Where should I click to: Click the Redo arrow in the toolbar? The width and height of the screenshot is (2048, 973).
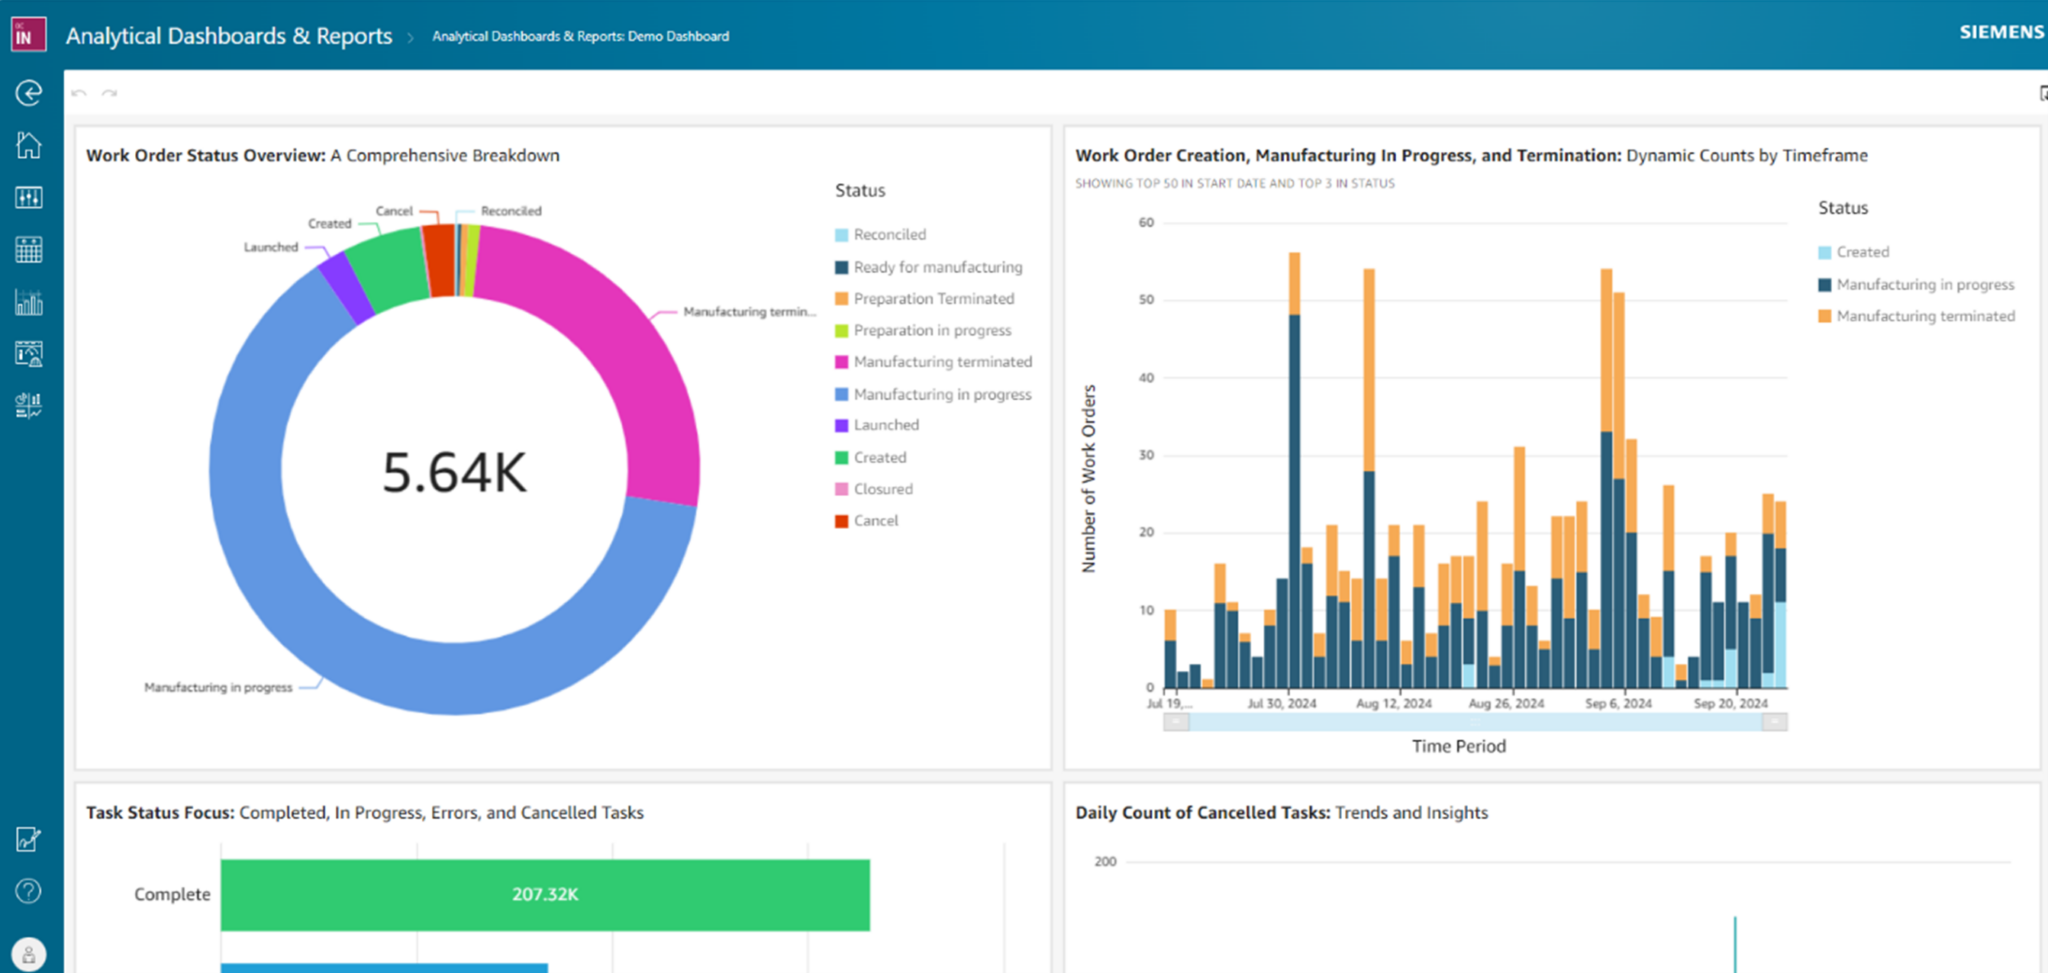click(110, 92)
